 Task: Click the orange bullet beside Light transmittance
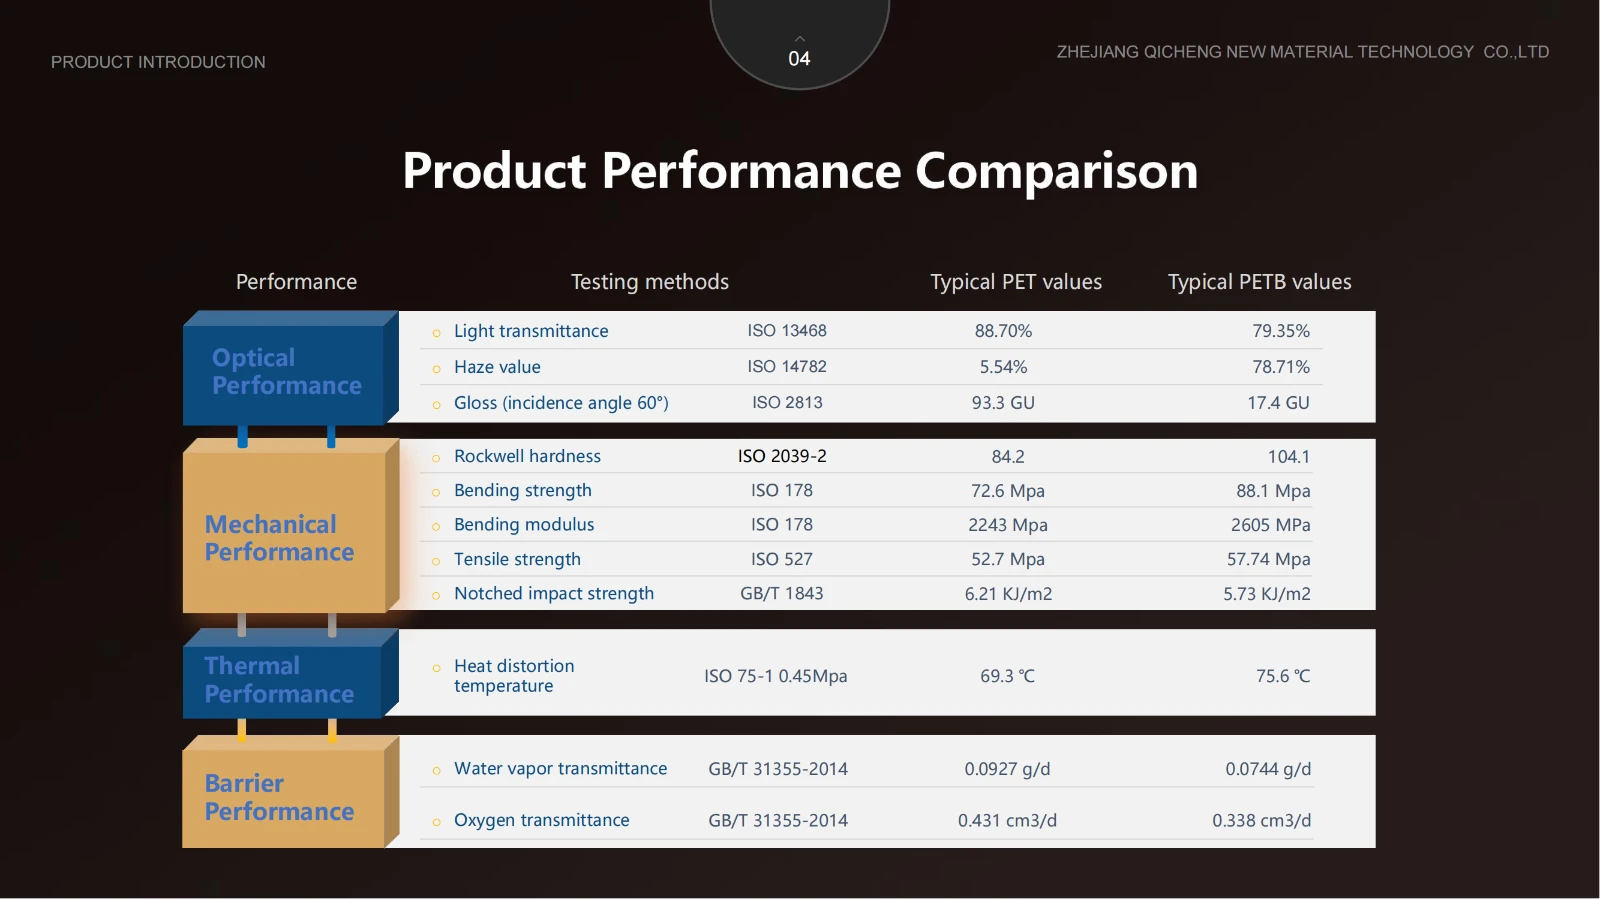[436, 333]
